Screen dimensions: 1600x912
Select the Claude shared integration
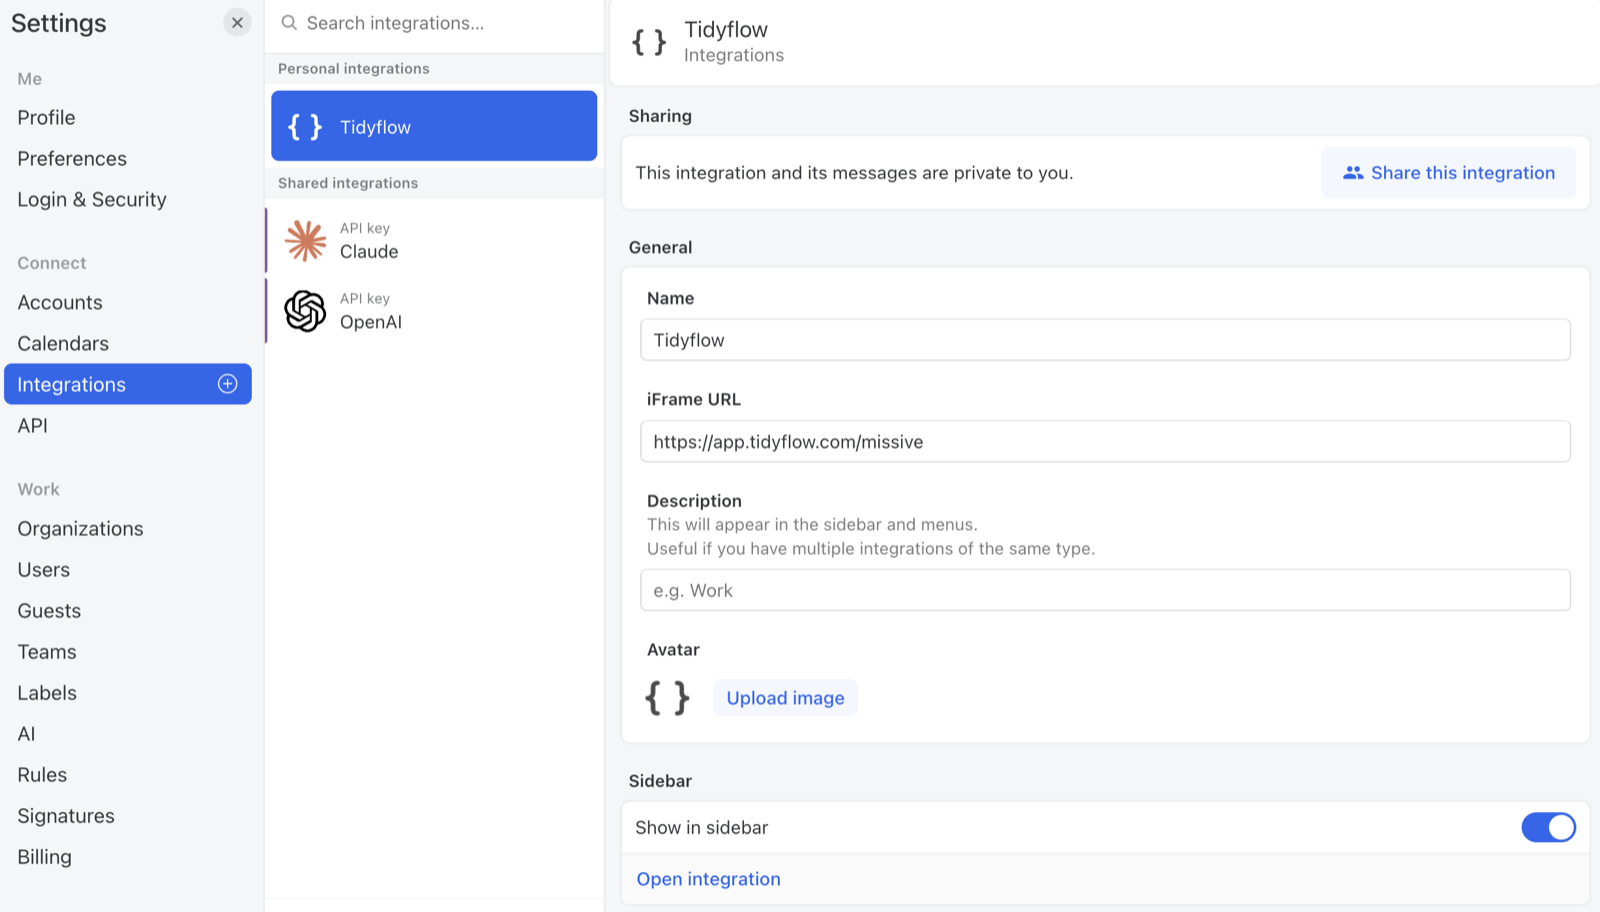tap(434, 241)
